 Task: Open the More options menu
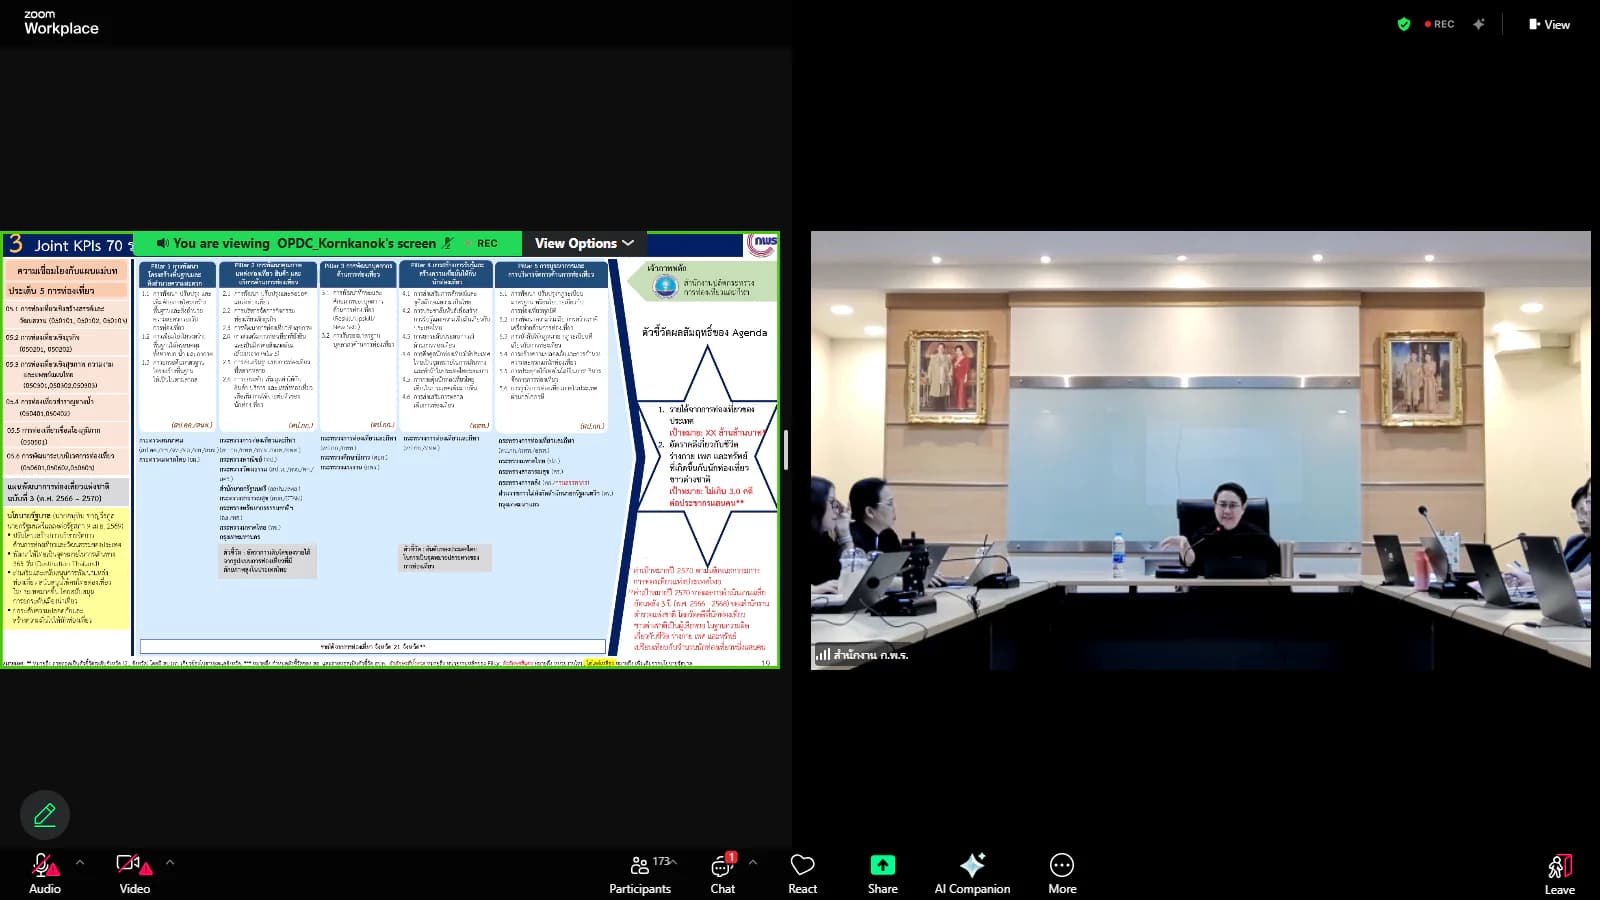click(1062, 873)
